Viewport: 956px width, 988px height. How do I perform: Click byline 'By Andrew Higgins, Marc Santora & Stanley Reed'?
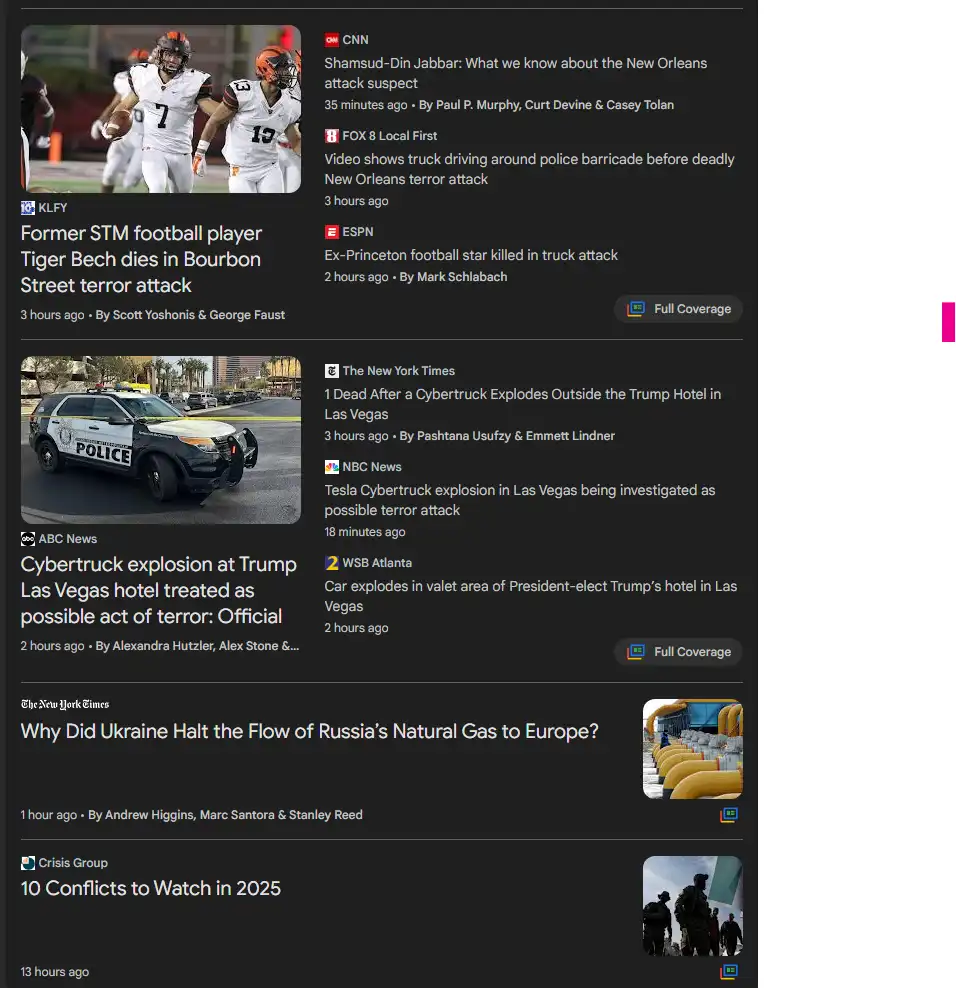click(225, 815)
